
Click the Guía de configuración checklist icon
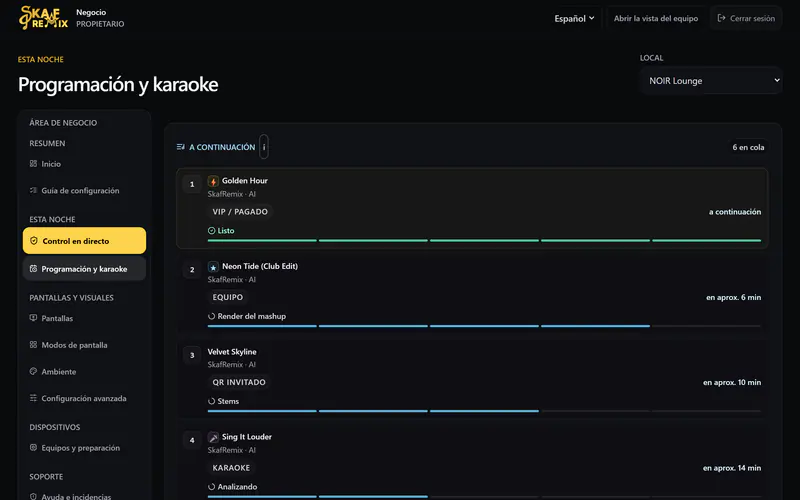tap(33, 190)
